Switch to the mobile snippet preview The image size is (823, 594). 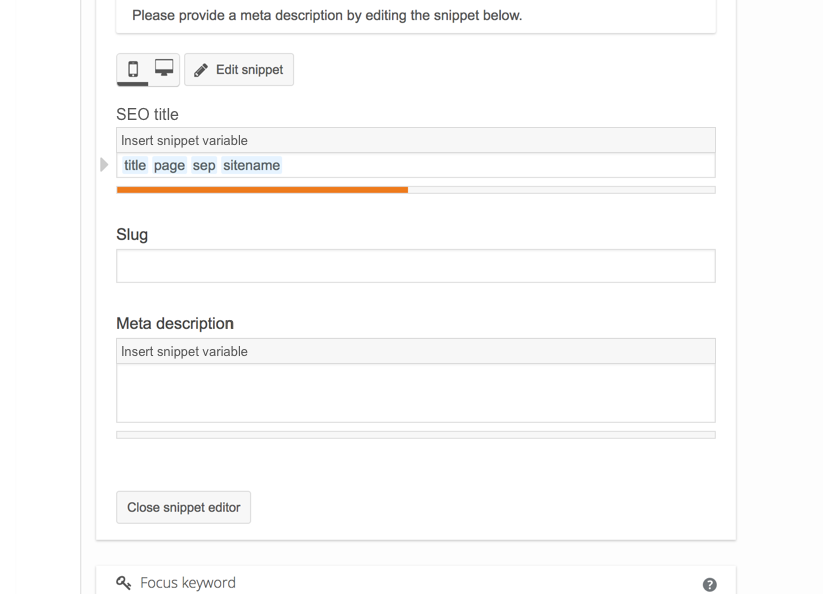133,69
